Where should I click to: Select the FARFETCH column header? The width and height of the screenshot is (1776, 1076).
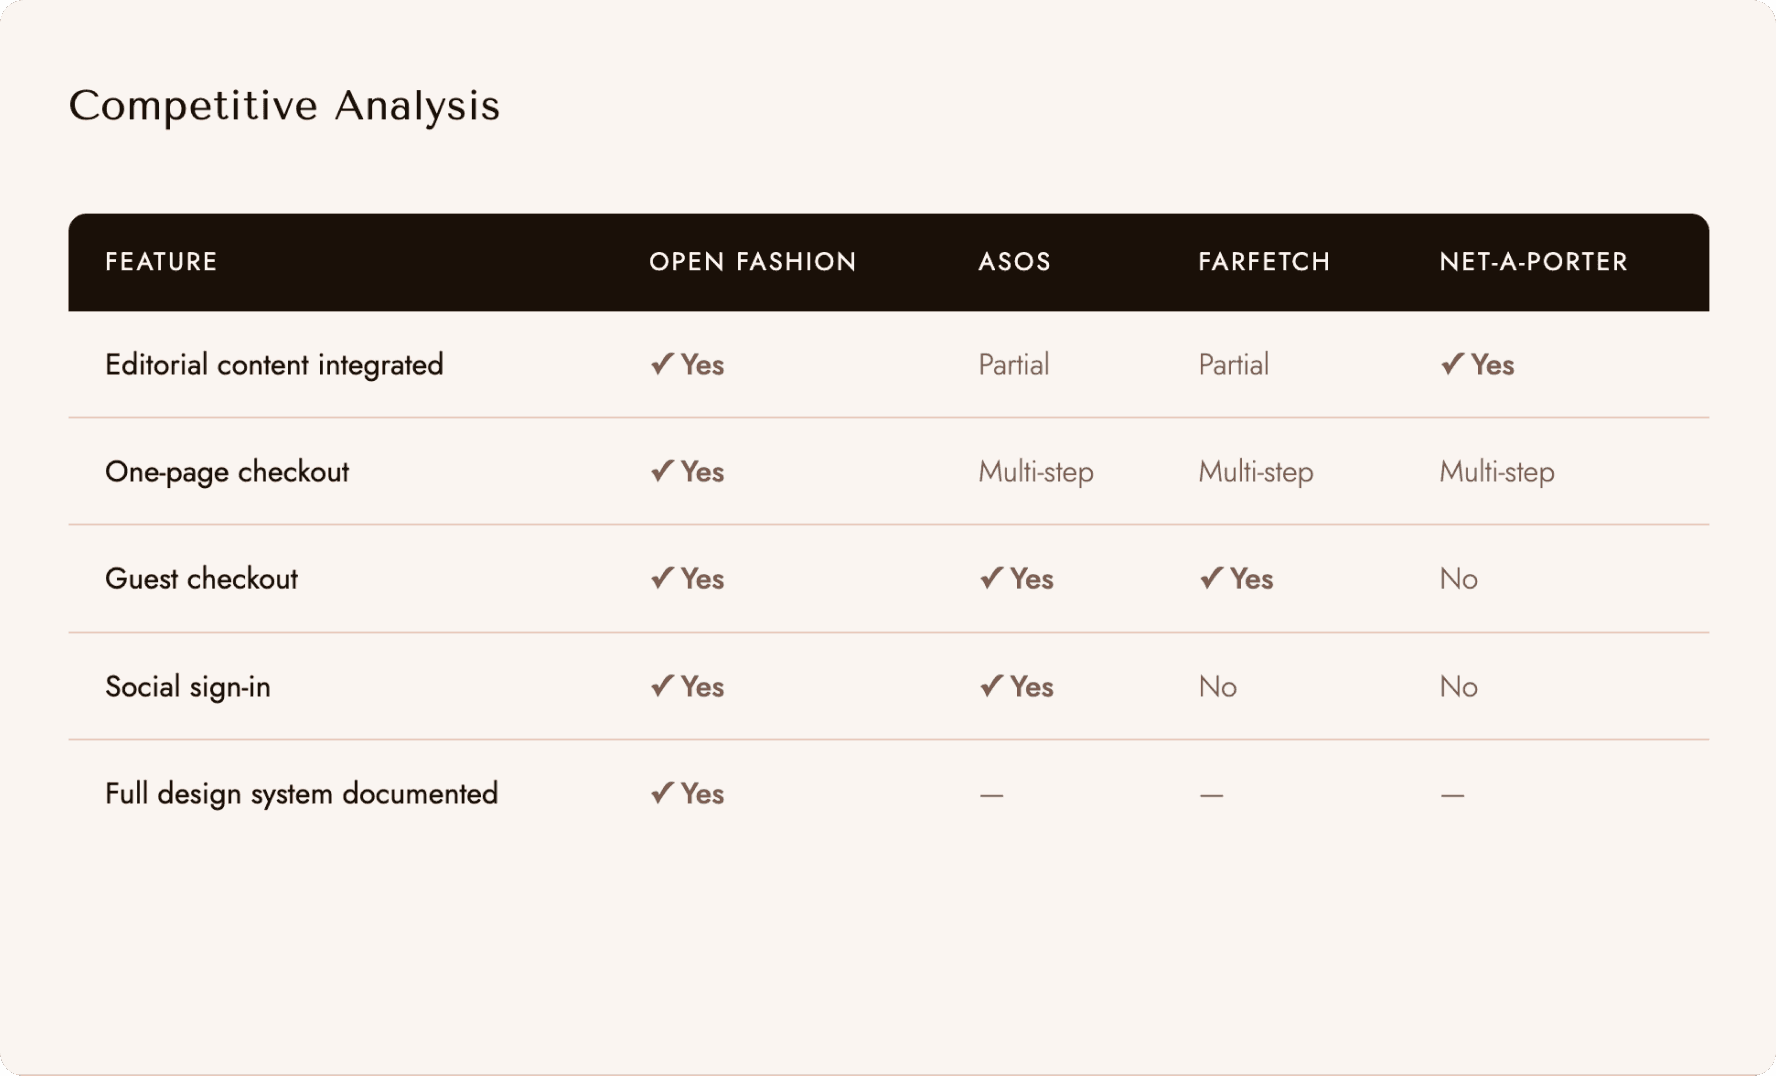1264,262
